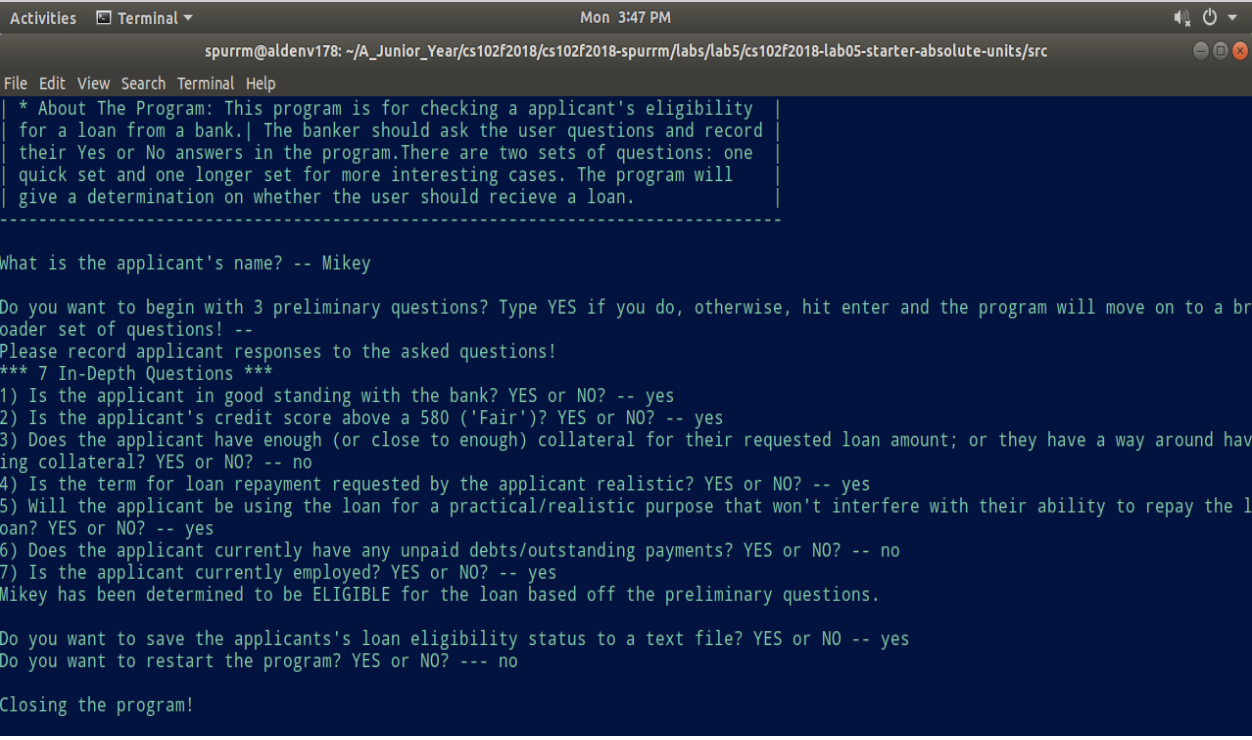The image size is (1252, 740).
Task: Click the 'Closing the program!' output line
Action: [97, 705]
